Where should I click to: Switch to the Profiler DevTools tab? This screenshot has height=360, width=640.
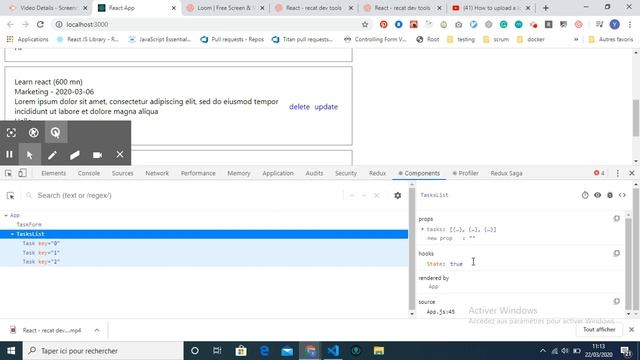coord(465,173)
